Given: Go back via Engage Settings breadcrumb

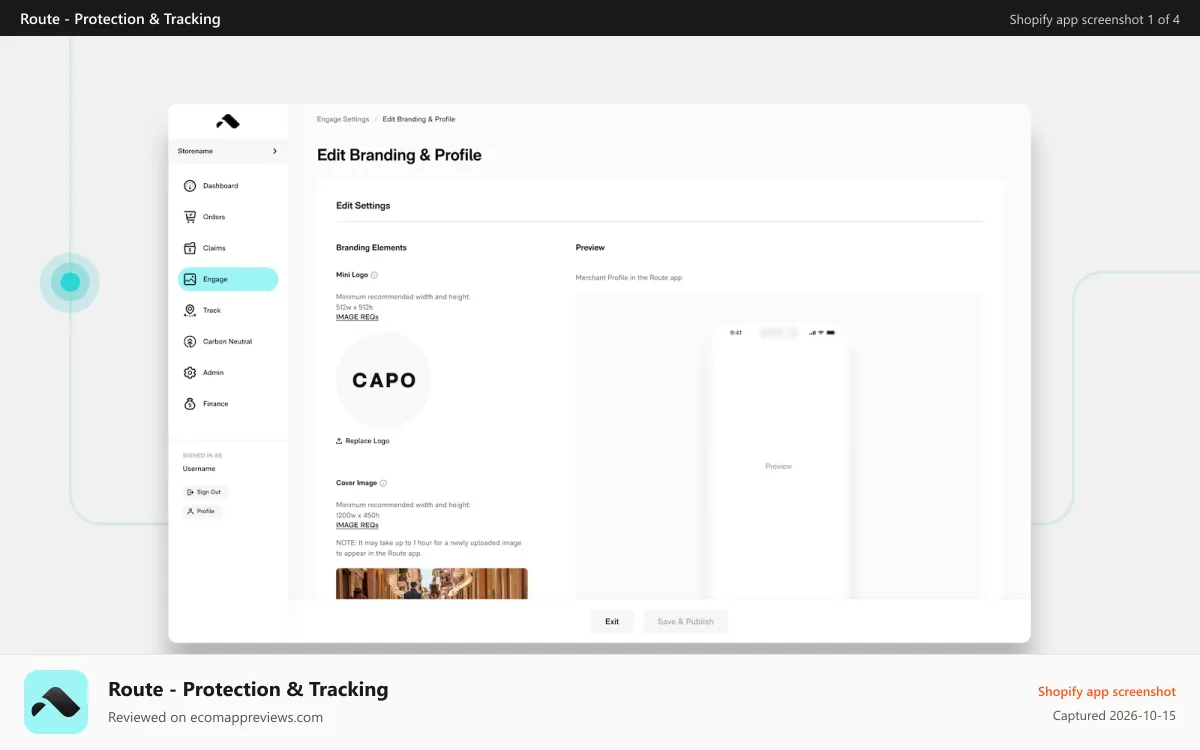Looking at the screenshot, I should pos(343,119).
